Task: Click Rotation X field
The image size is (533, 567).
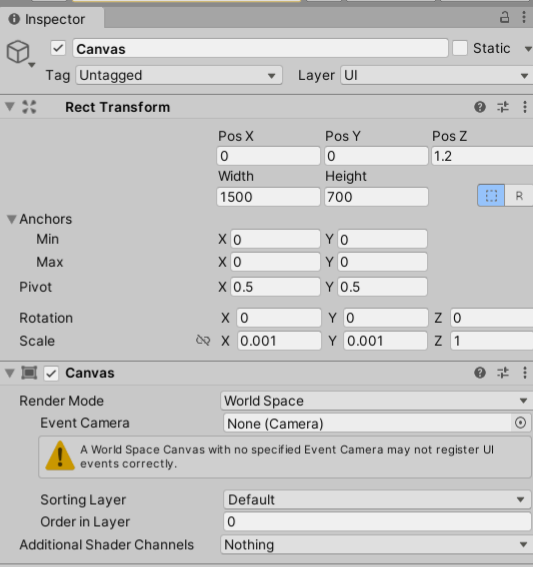Action: (x=279, y=318)
